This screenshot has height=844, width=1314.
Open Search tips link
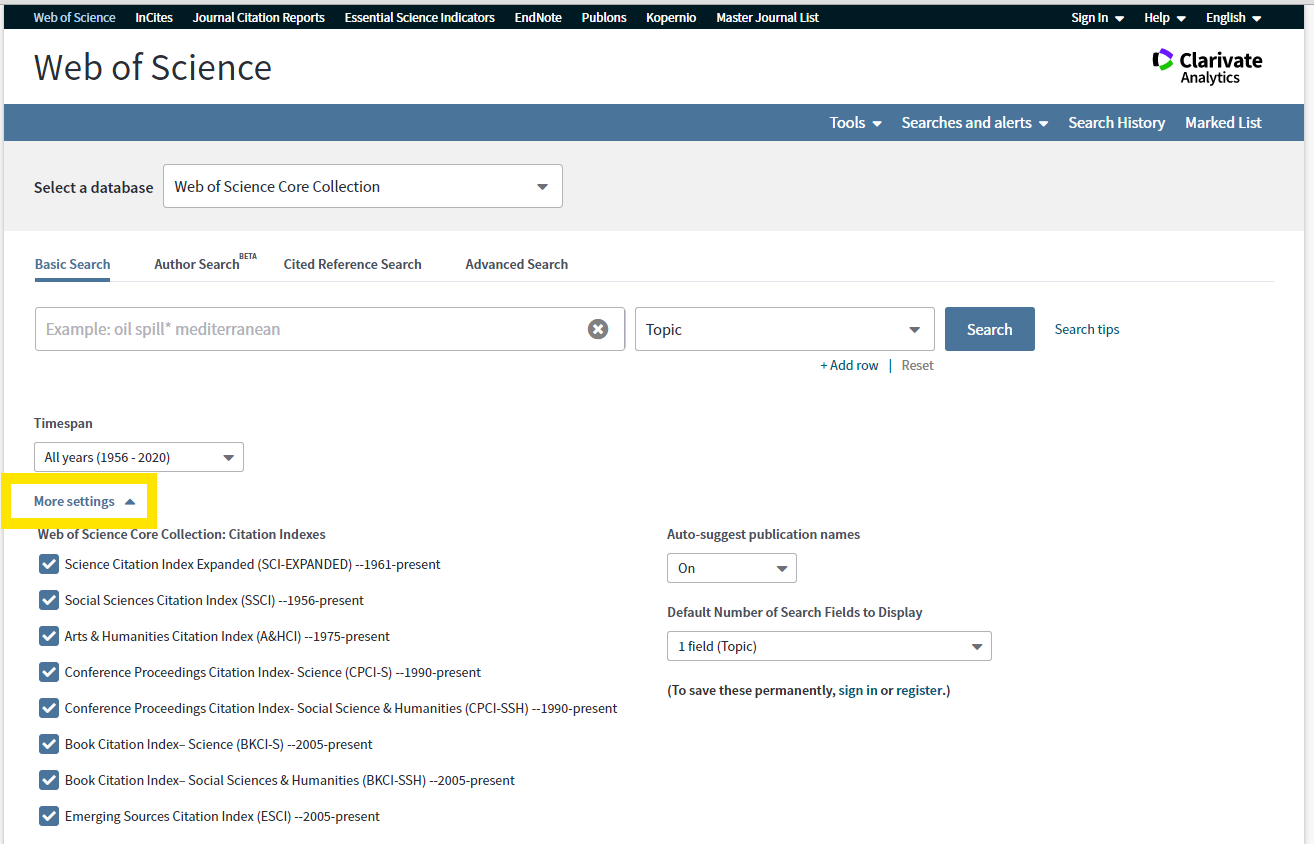point(1087,329)
